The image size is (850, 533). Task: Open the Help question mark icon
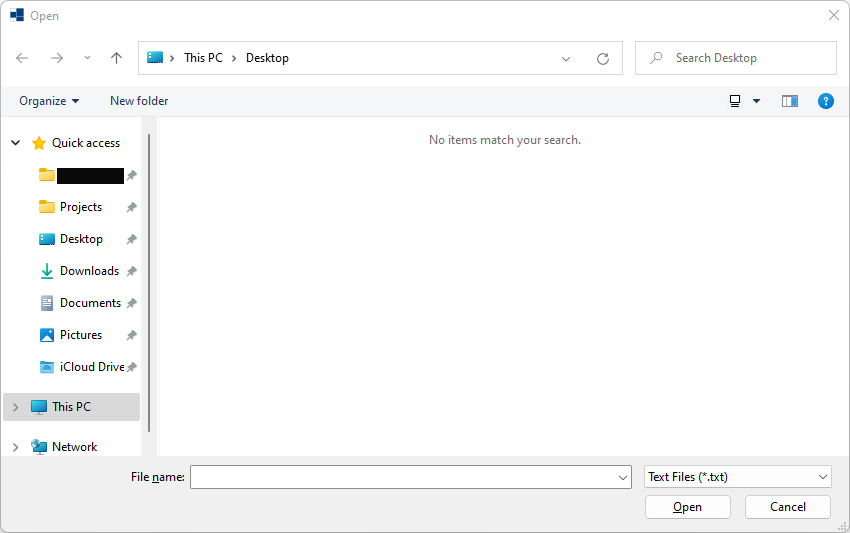click(x=826, y=101)
